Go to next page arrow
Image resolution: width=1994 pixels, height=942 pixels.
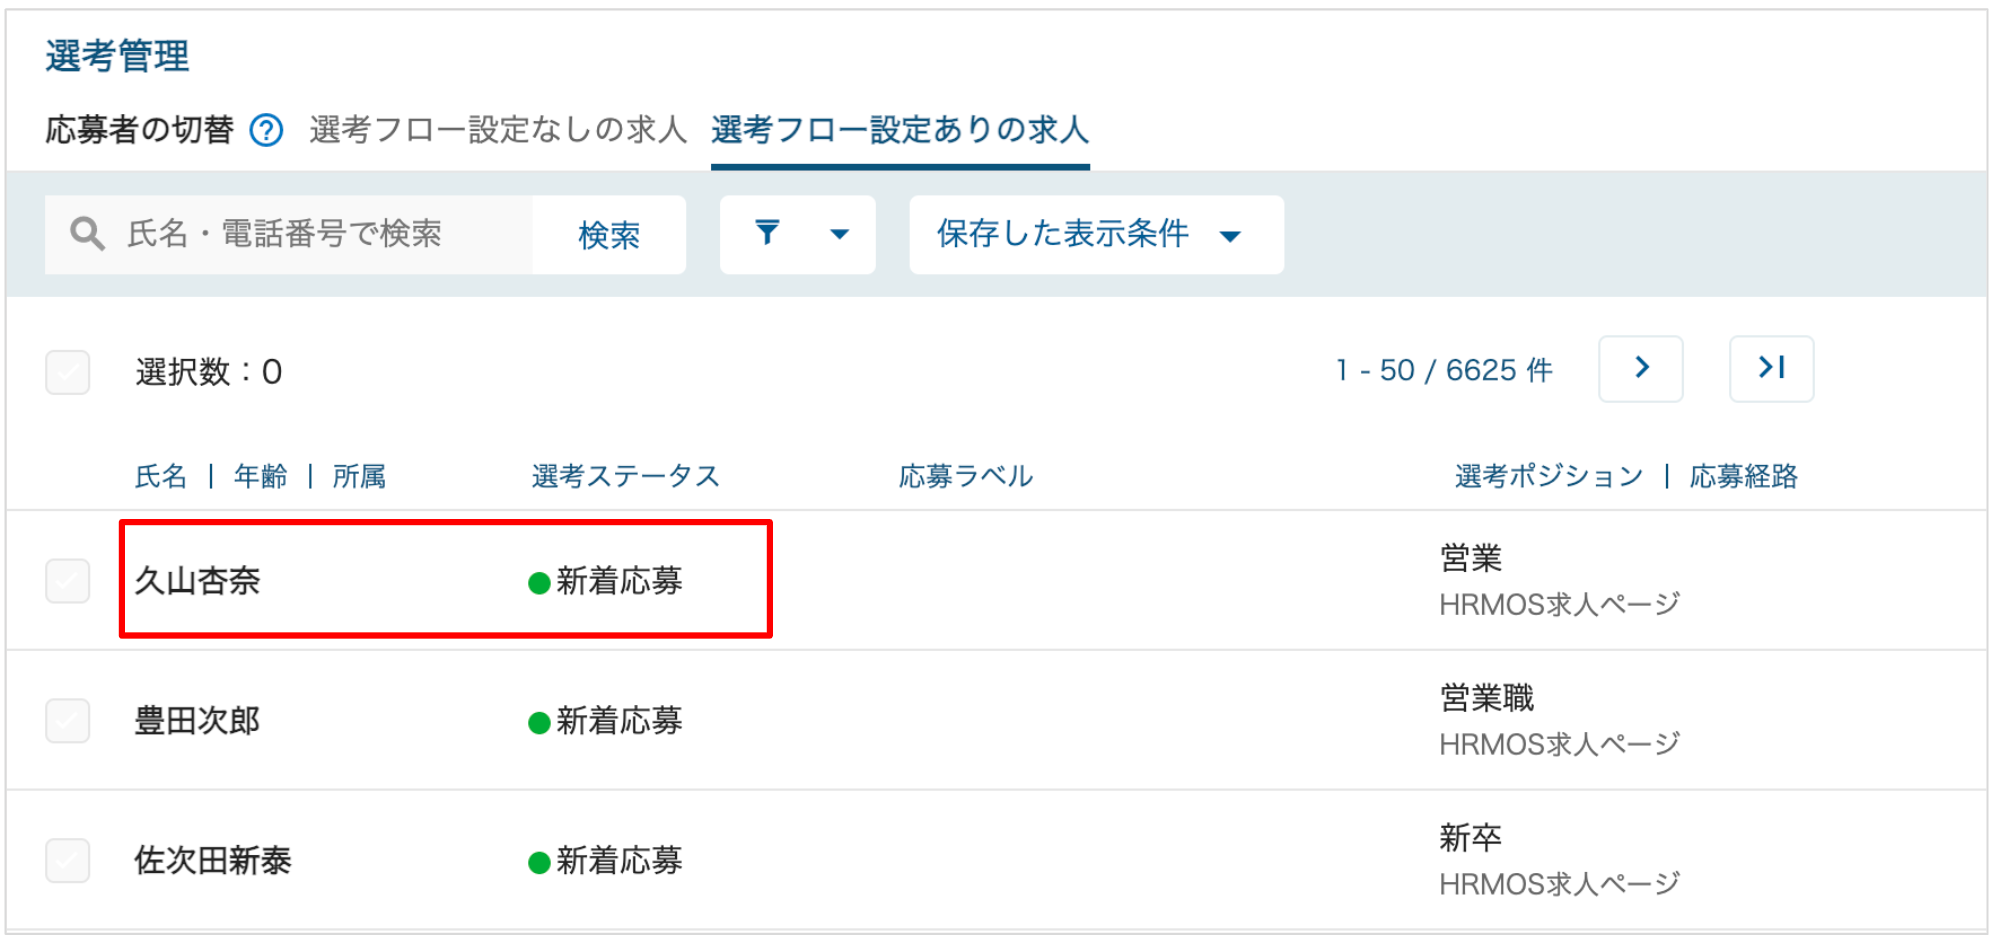(x=1641, y=369)
